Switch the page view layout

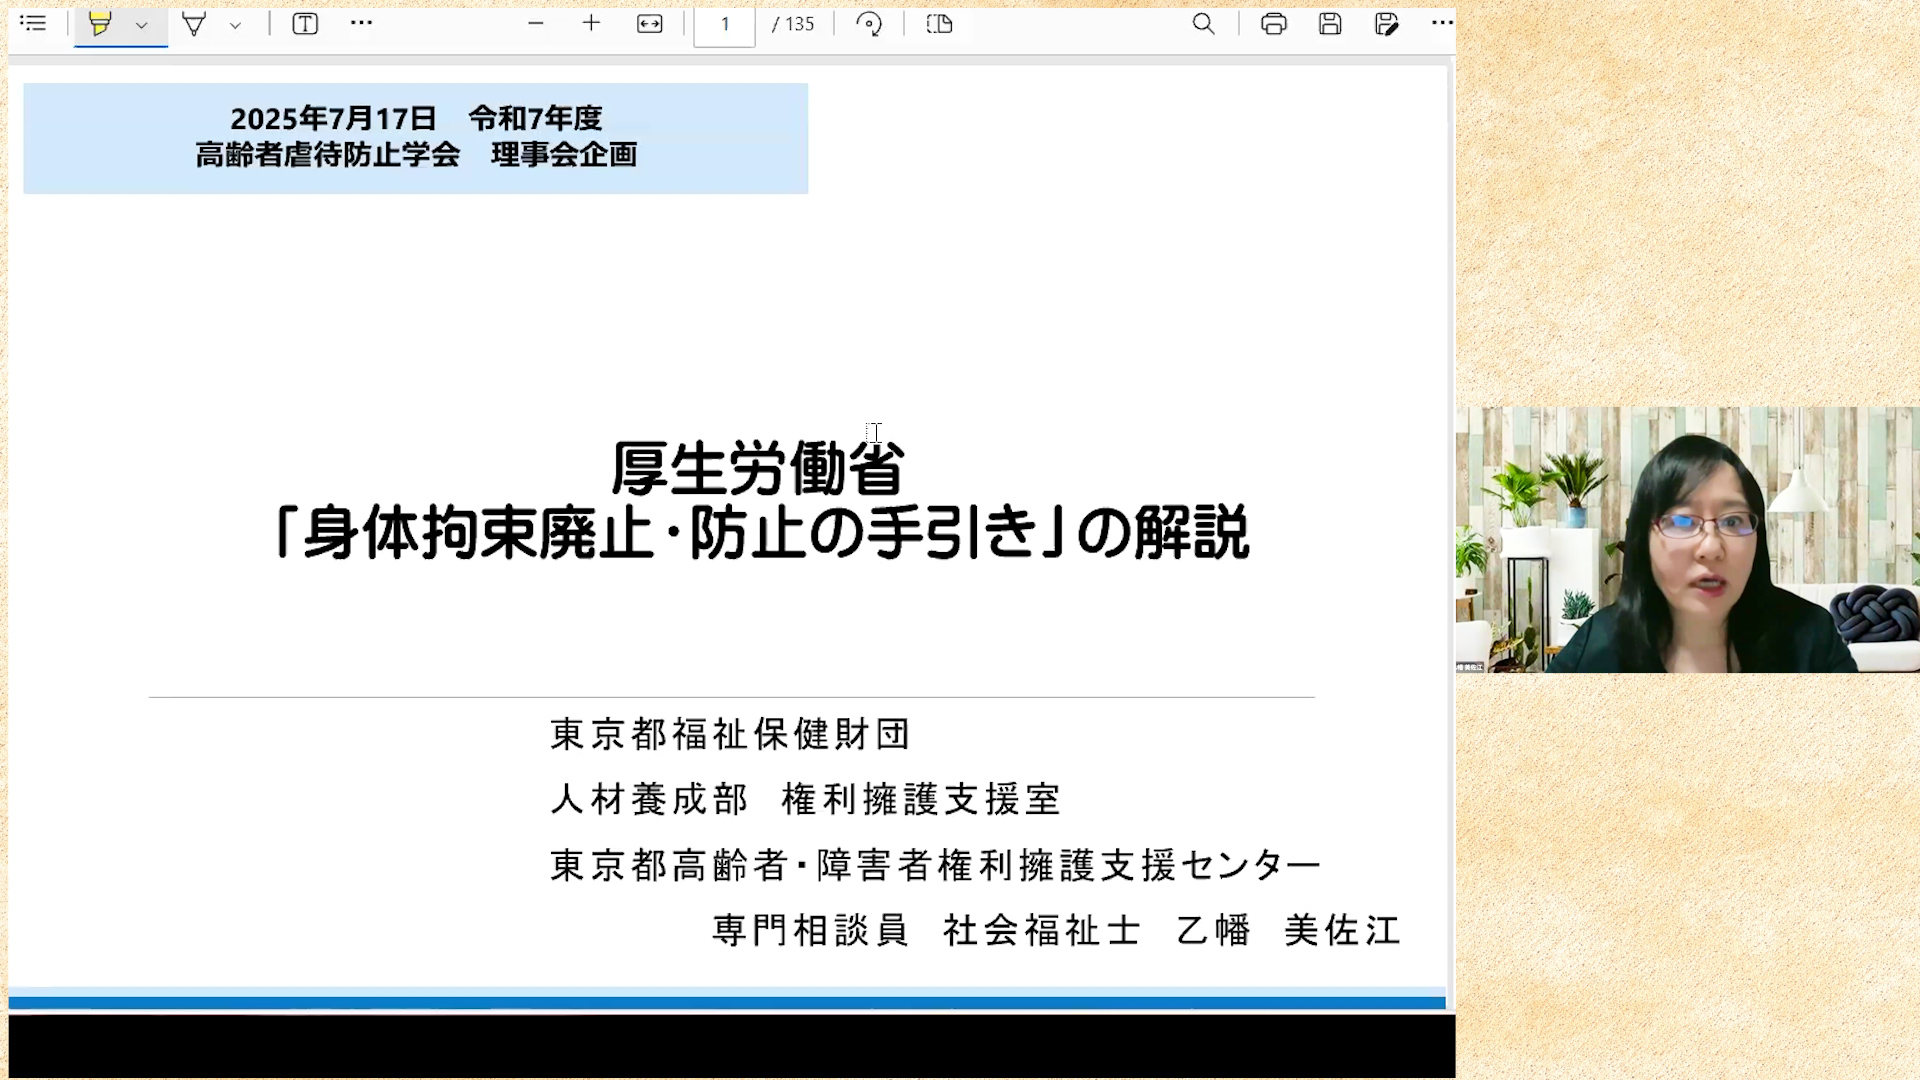[x=939, y=24]
